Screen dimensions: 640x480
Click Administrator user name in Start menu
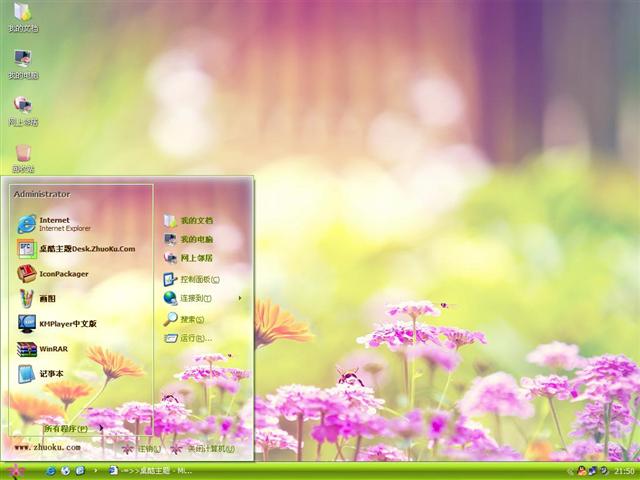[42, 194]
